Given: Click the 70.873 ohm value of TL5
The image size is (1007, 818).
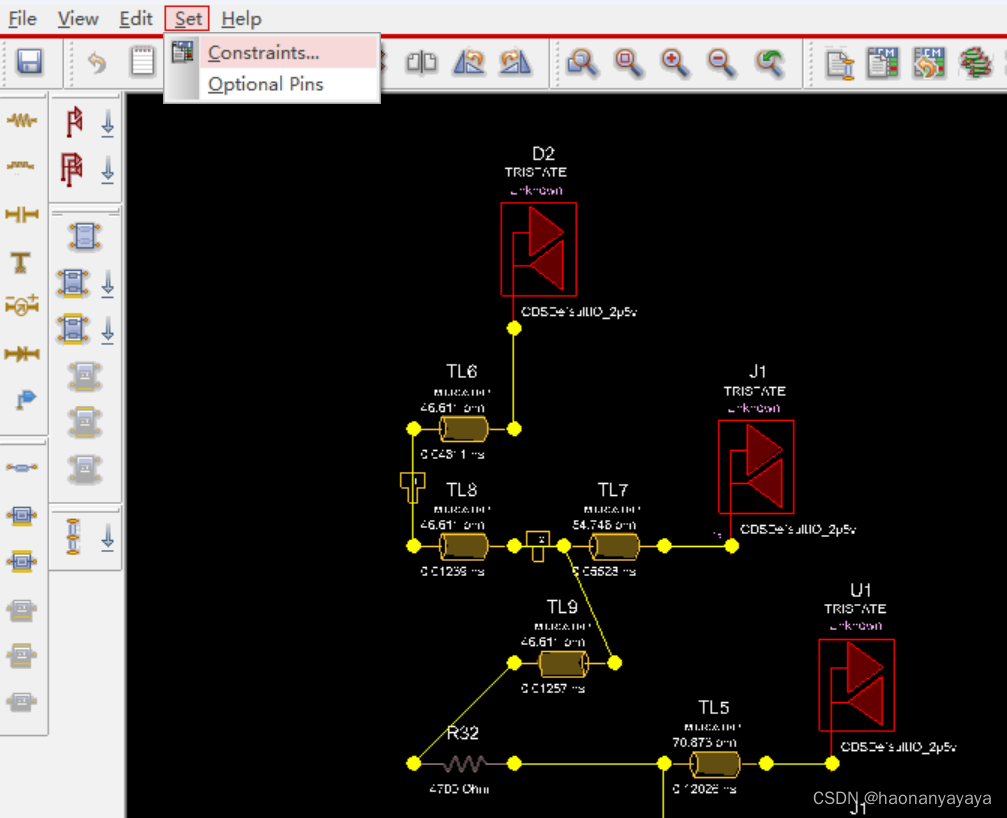Looking at the screenshot, I should point(705,742).
